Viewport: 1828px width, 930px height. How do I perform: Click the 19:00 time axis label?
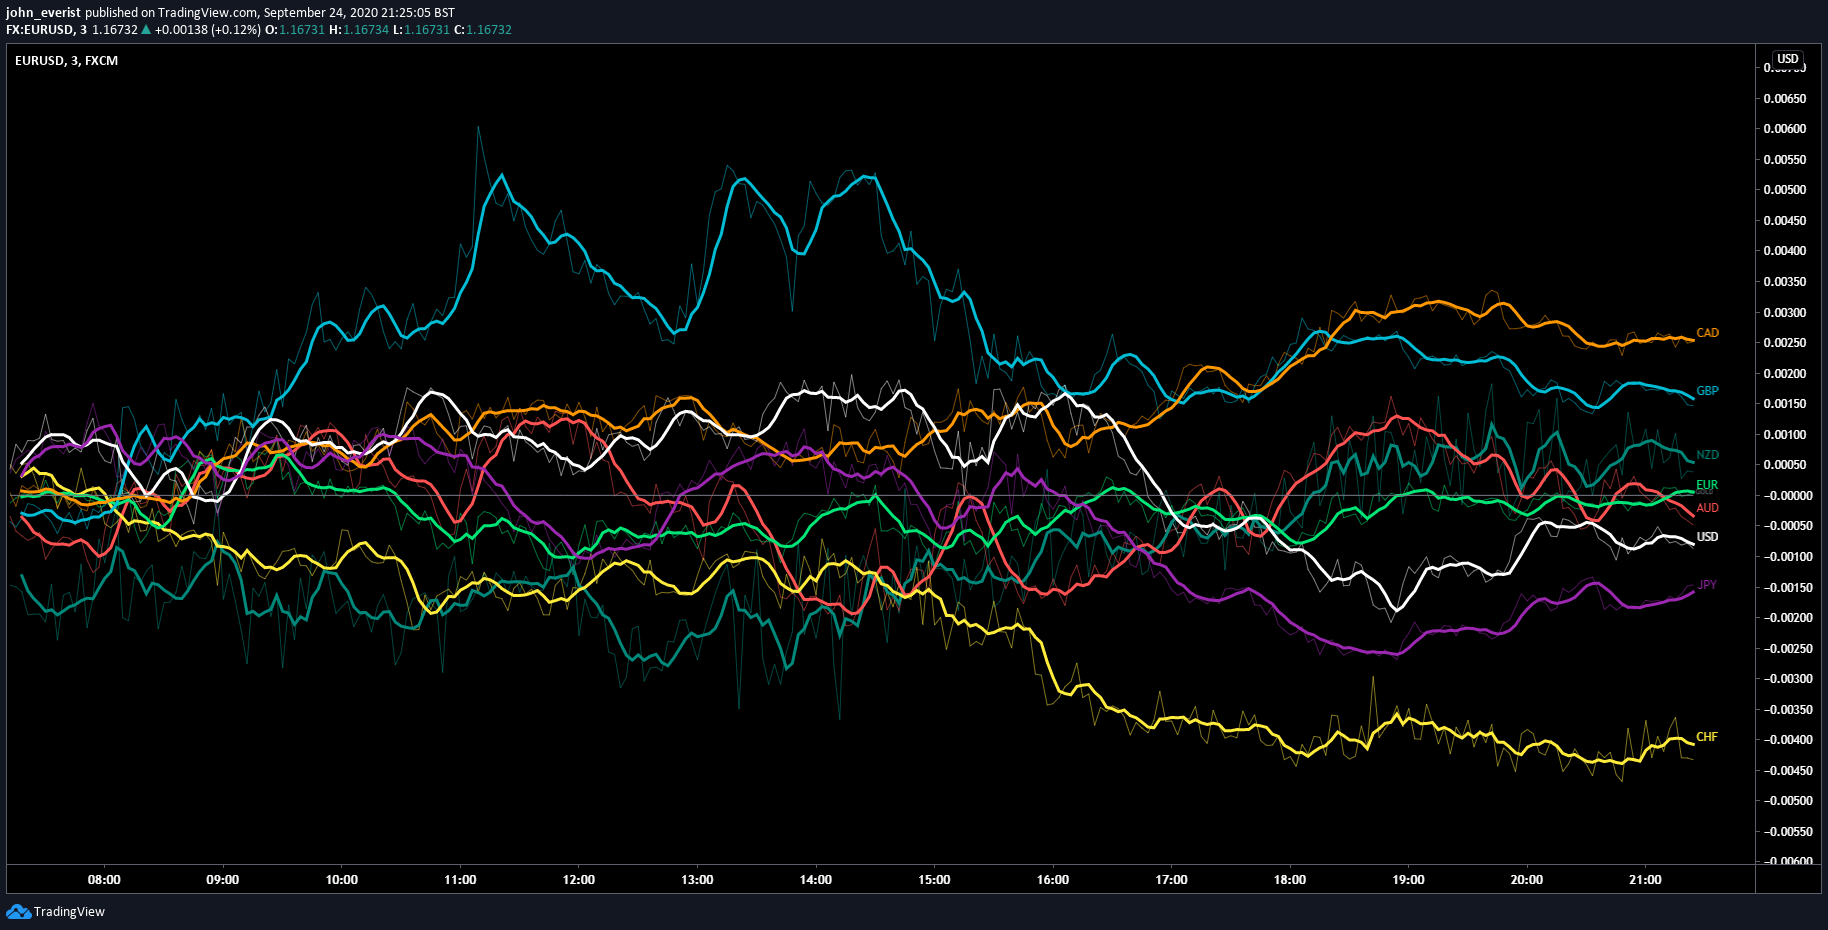tap(1408, 880)
